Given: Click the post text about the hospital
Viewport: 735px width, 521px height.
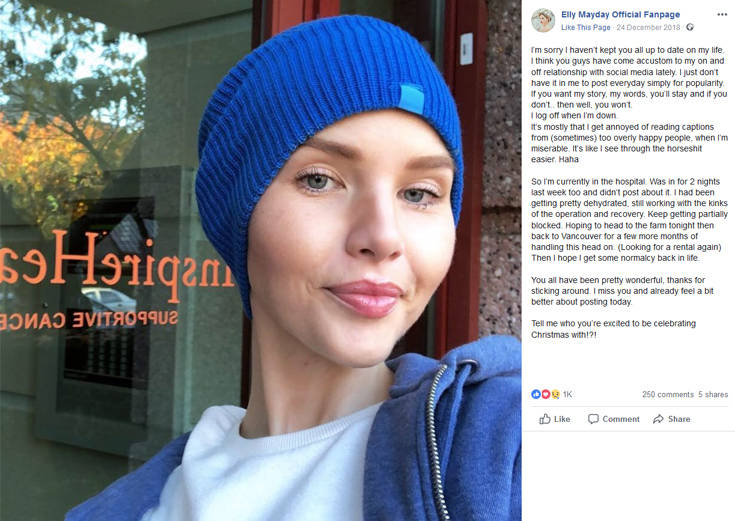Looking at the screenshot, I should point(629,219).
